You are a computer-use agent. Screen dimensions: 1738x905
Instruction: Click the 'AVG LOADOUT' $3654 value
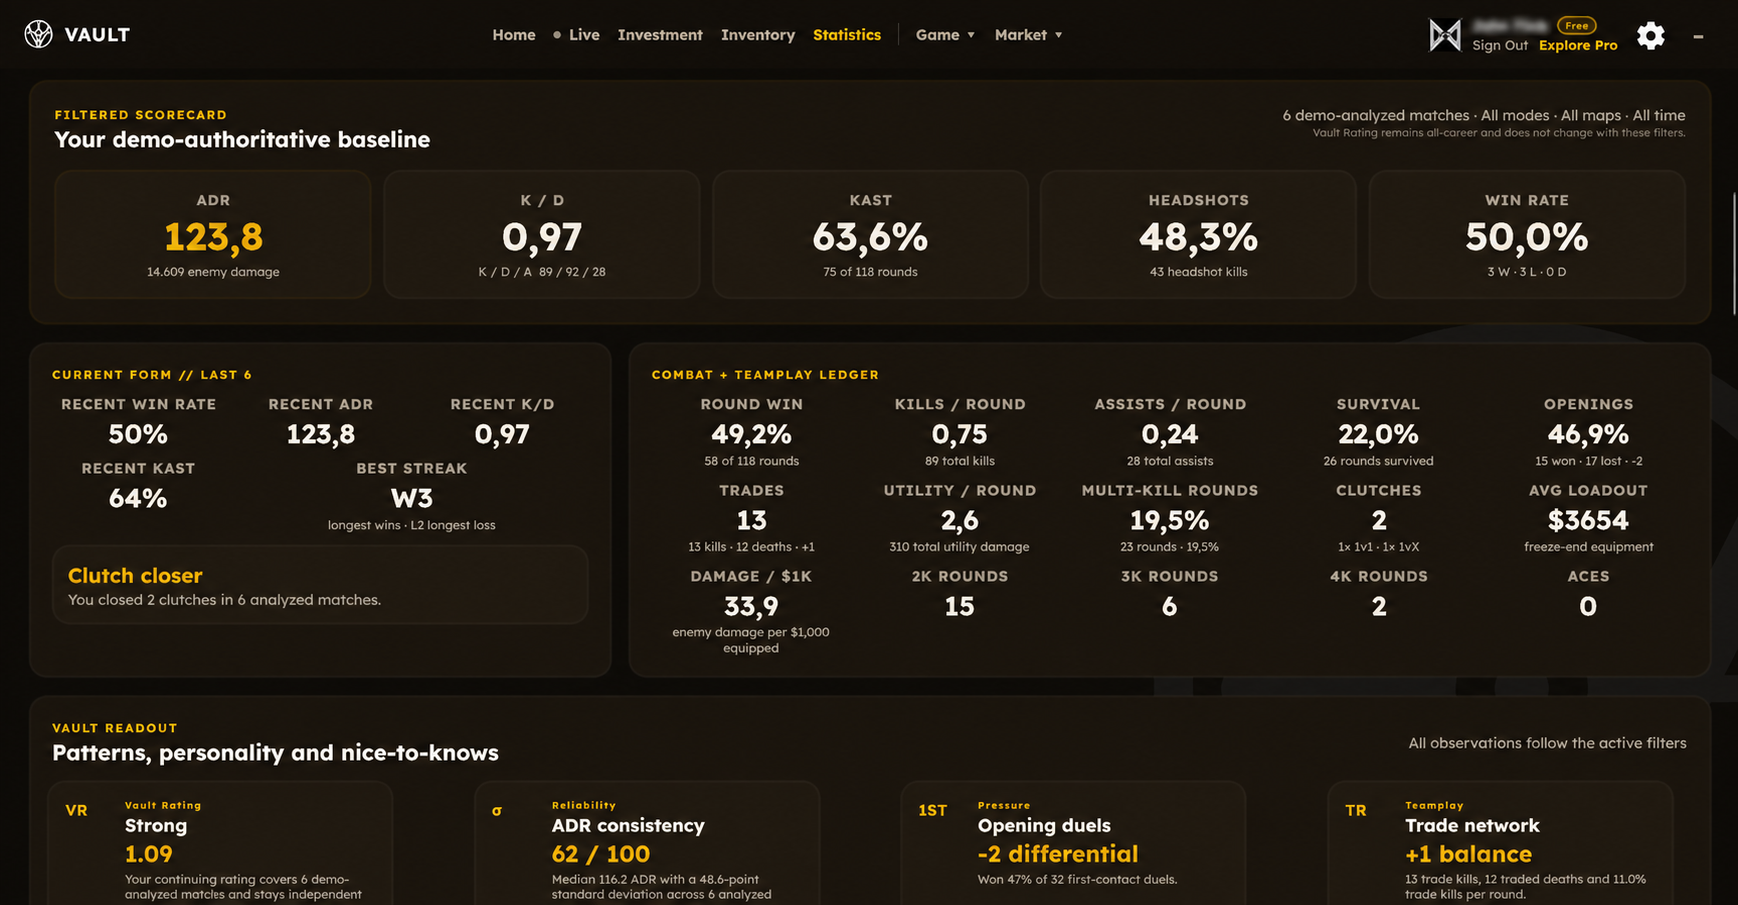(x=1588, y=520)
